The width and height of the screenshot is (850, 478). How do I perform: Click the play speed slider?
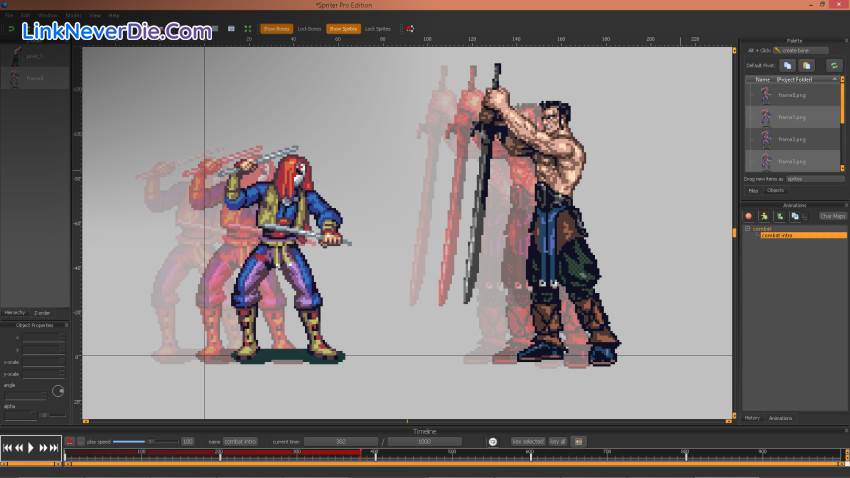click(x=130, y=441)
